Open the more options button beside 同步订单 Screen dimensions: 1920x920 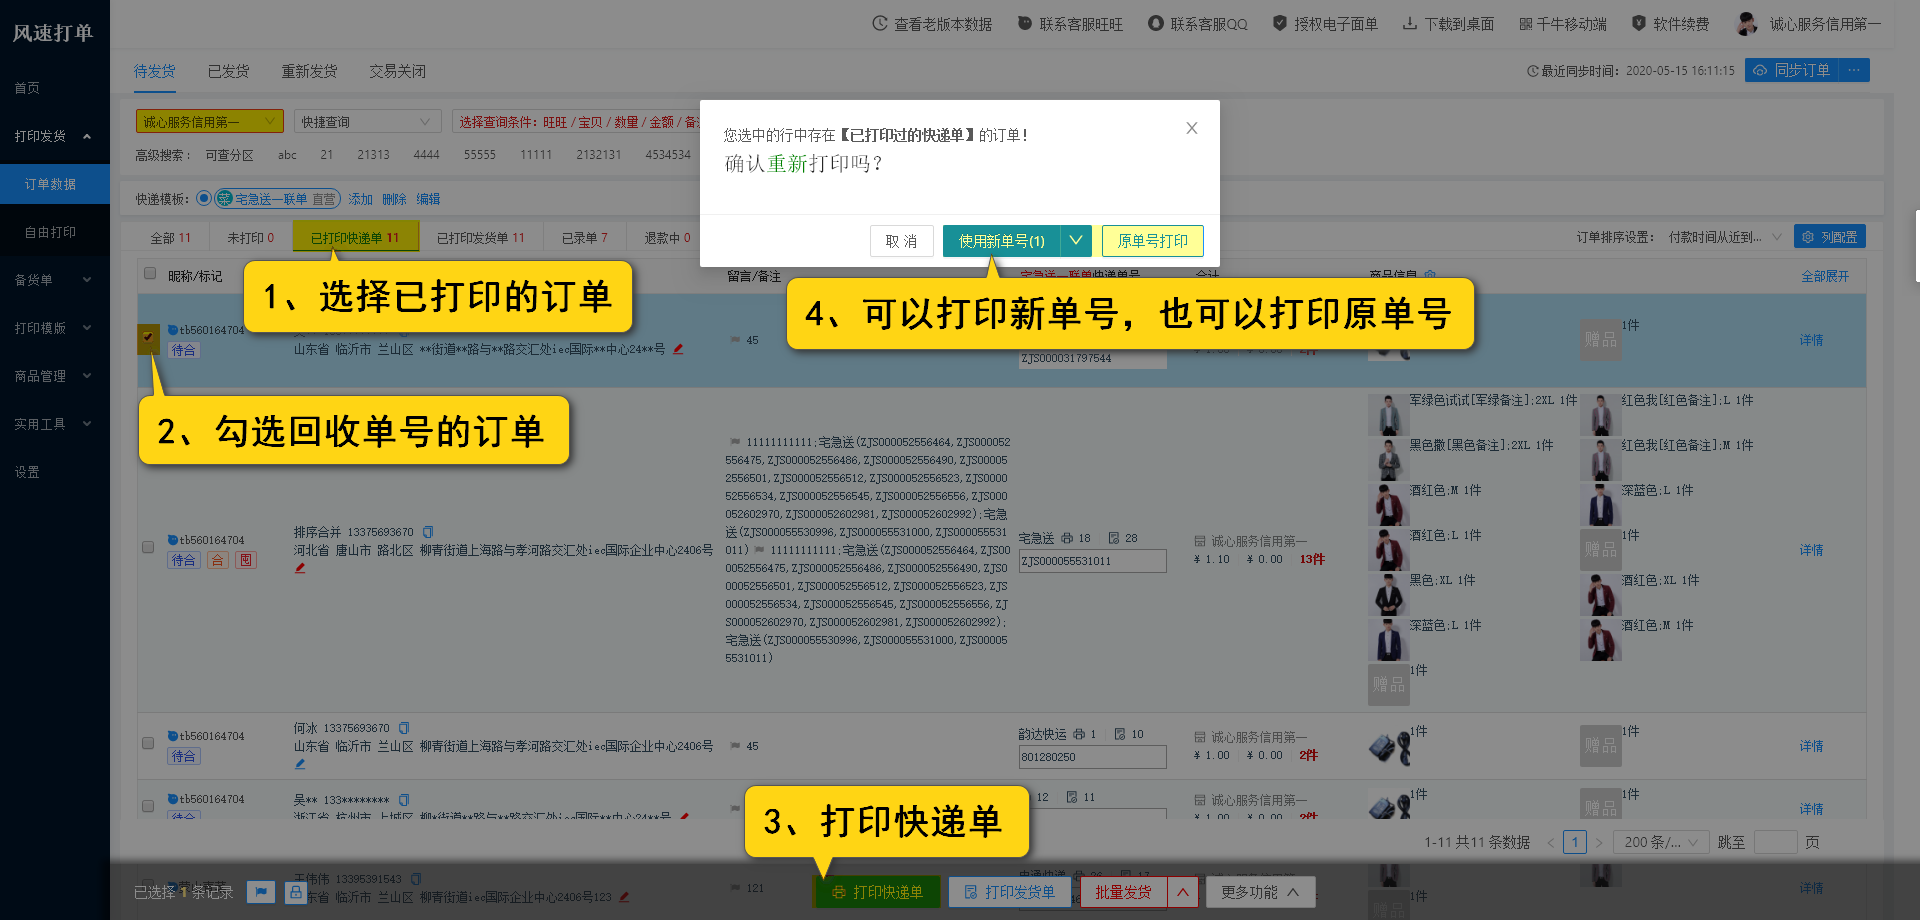(x=1854, y=70)
